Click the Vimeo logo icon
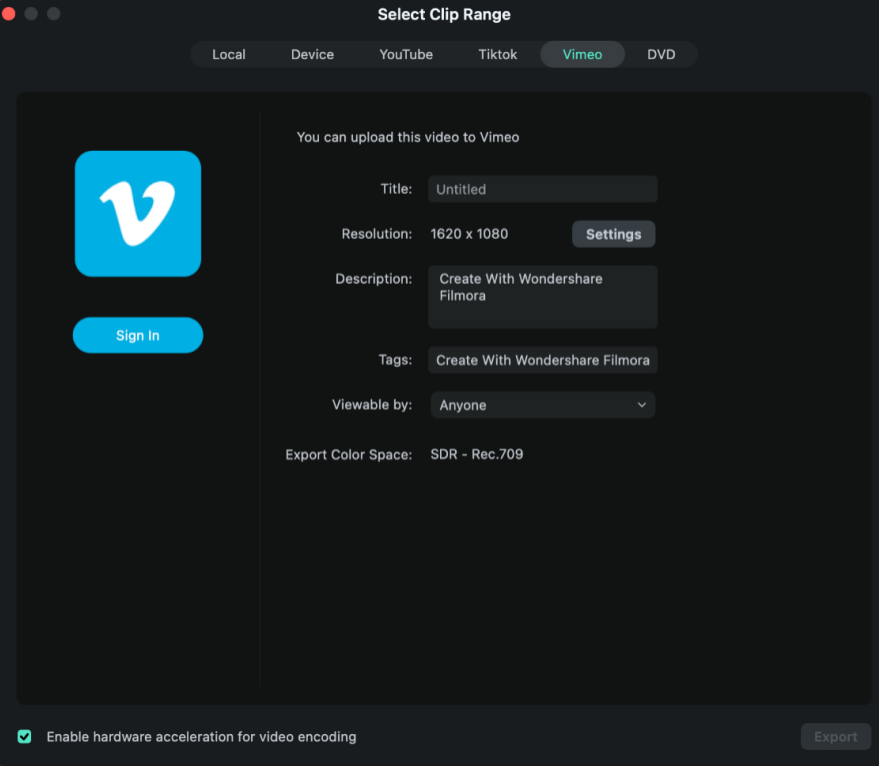880x767 pixels. (x=138, y=213)
